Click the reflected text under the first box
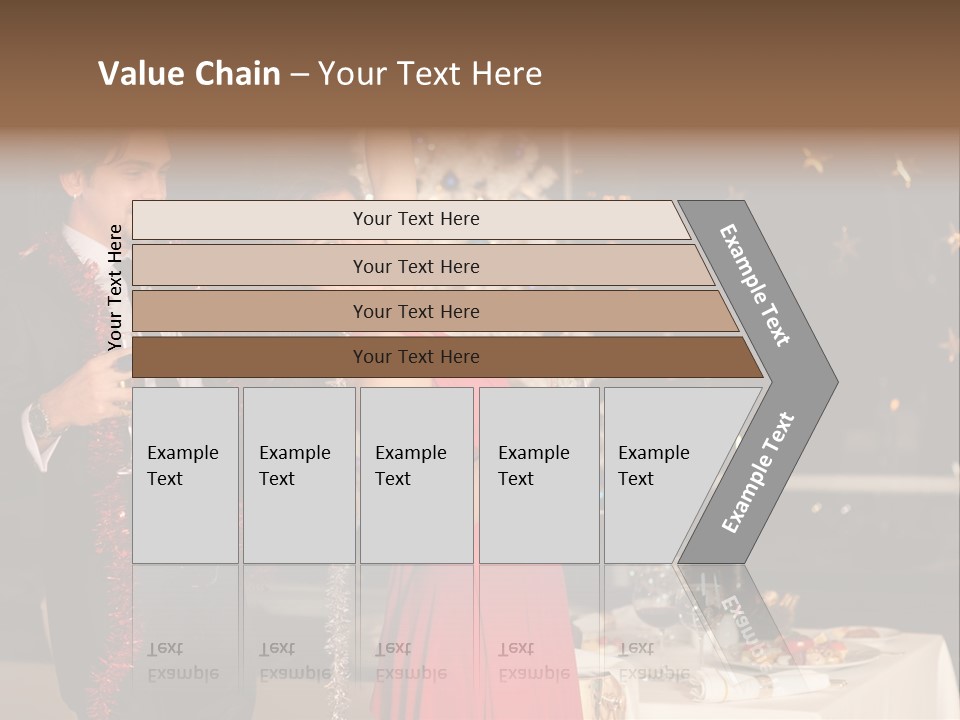This screenshot has height=720, width=960. 184,660
